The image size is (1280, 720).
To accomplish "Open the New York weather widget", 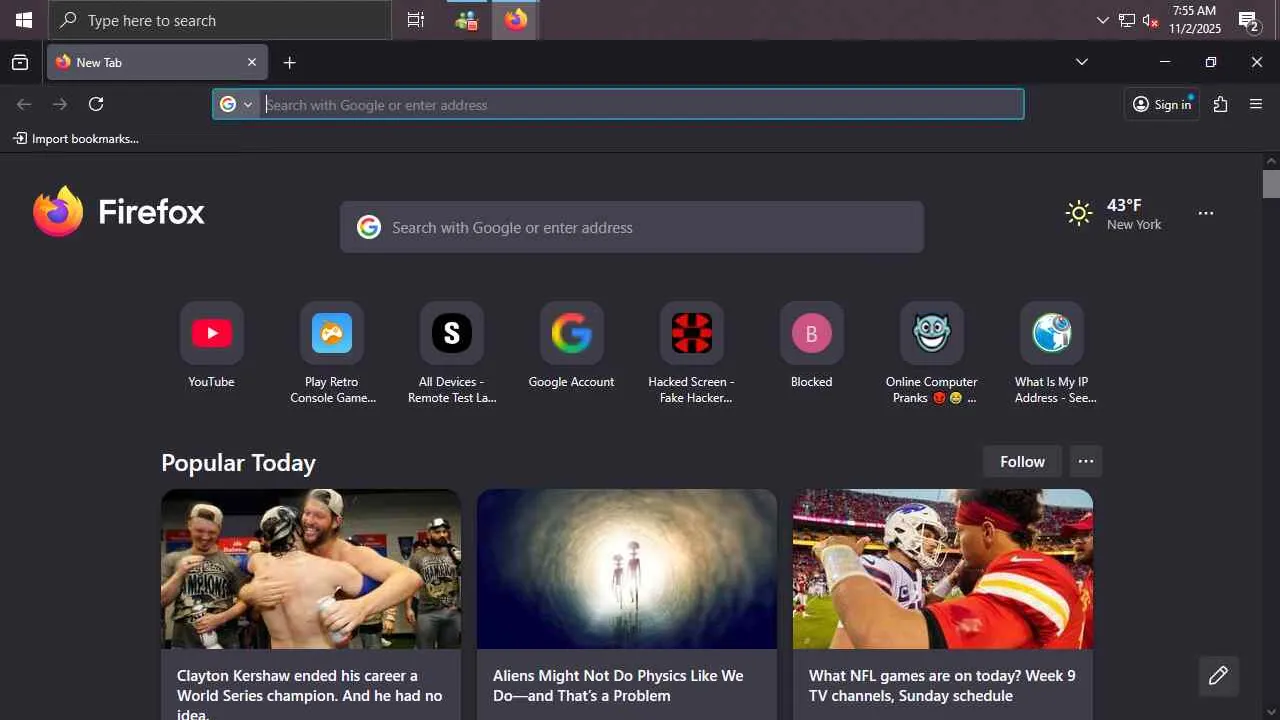I will pyautogui.click(x=1114, y=214).
